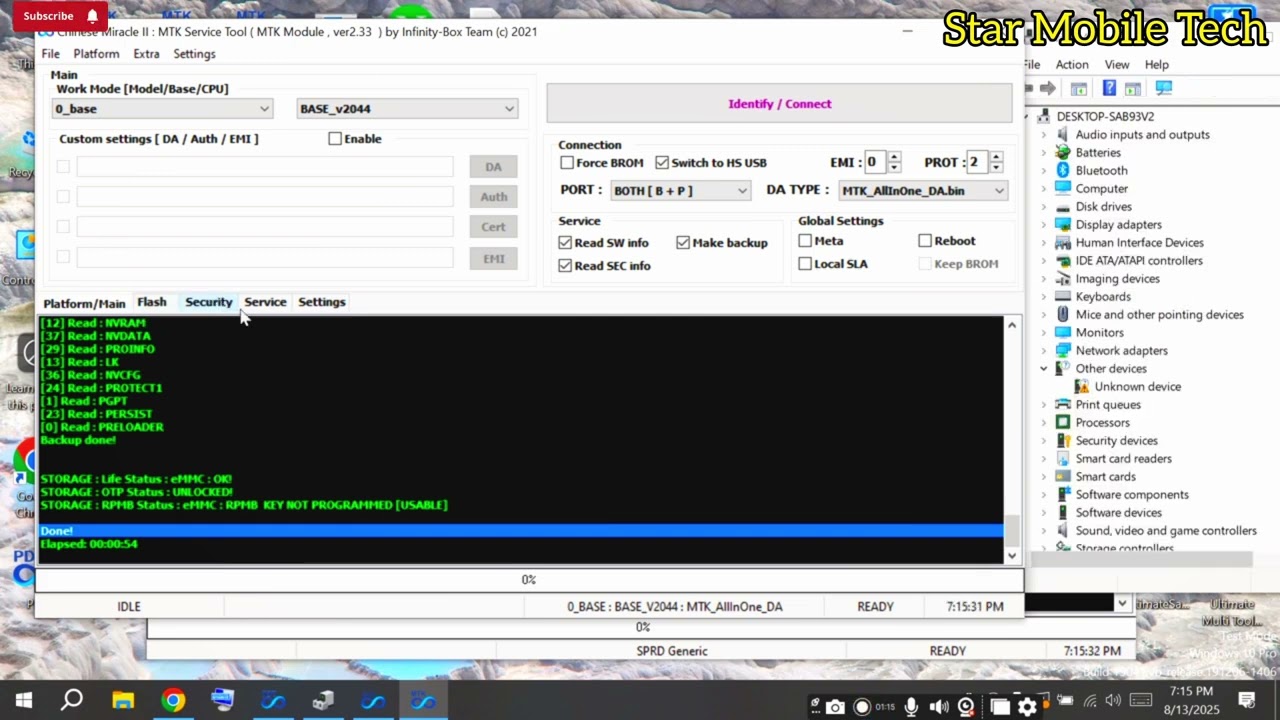Open Google Chrome from the taskbar
The height and width of the screenshot is (720, 1280).
(173, 701)
